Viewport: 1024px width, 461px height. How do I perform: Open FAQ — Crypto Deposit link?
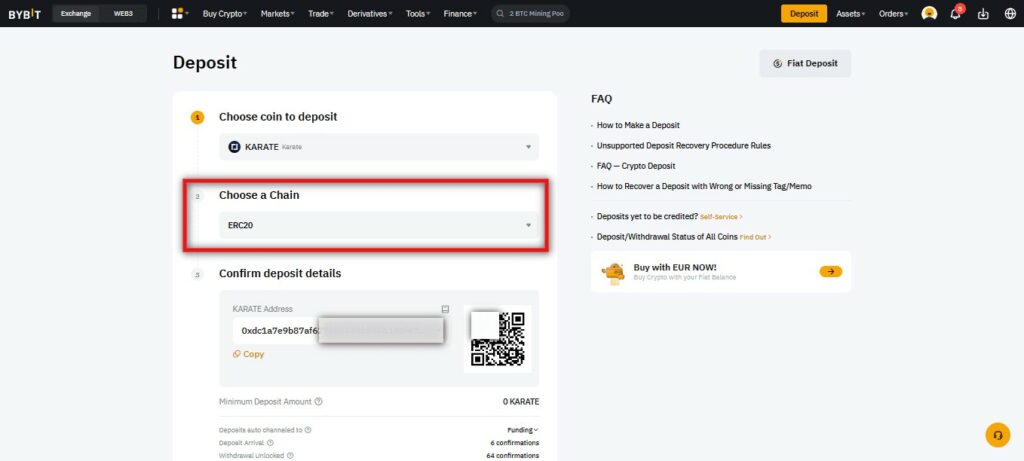[636, 166]
